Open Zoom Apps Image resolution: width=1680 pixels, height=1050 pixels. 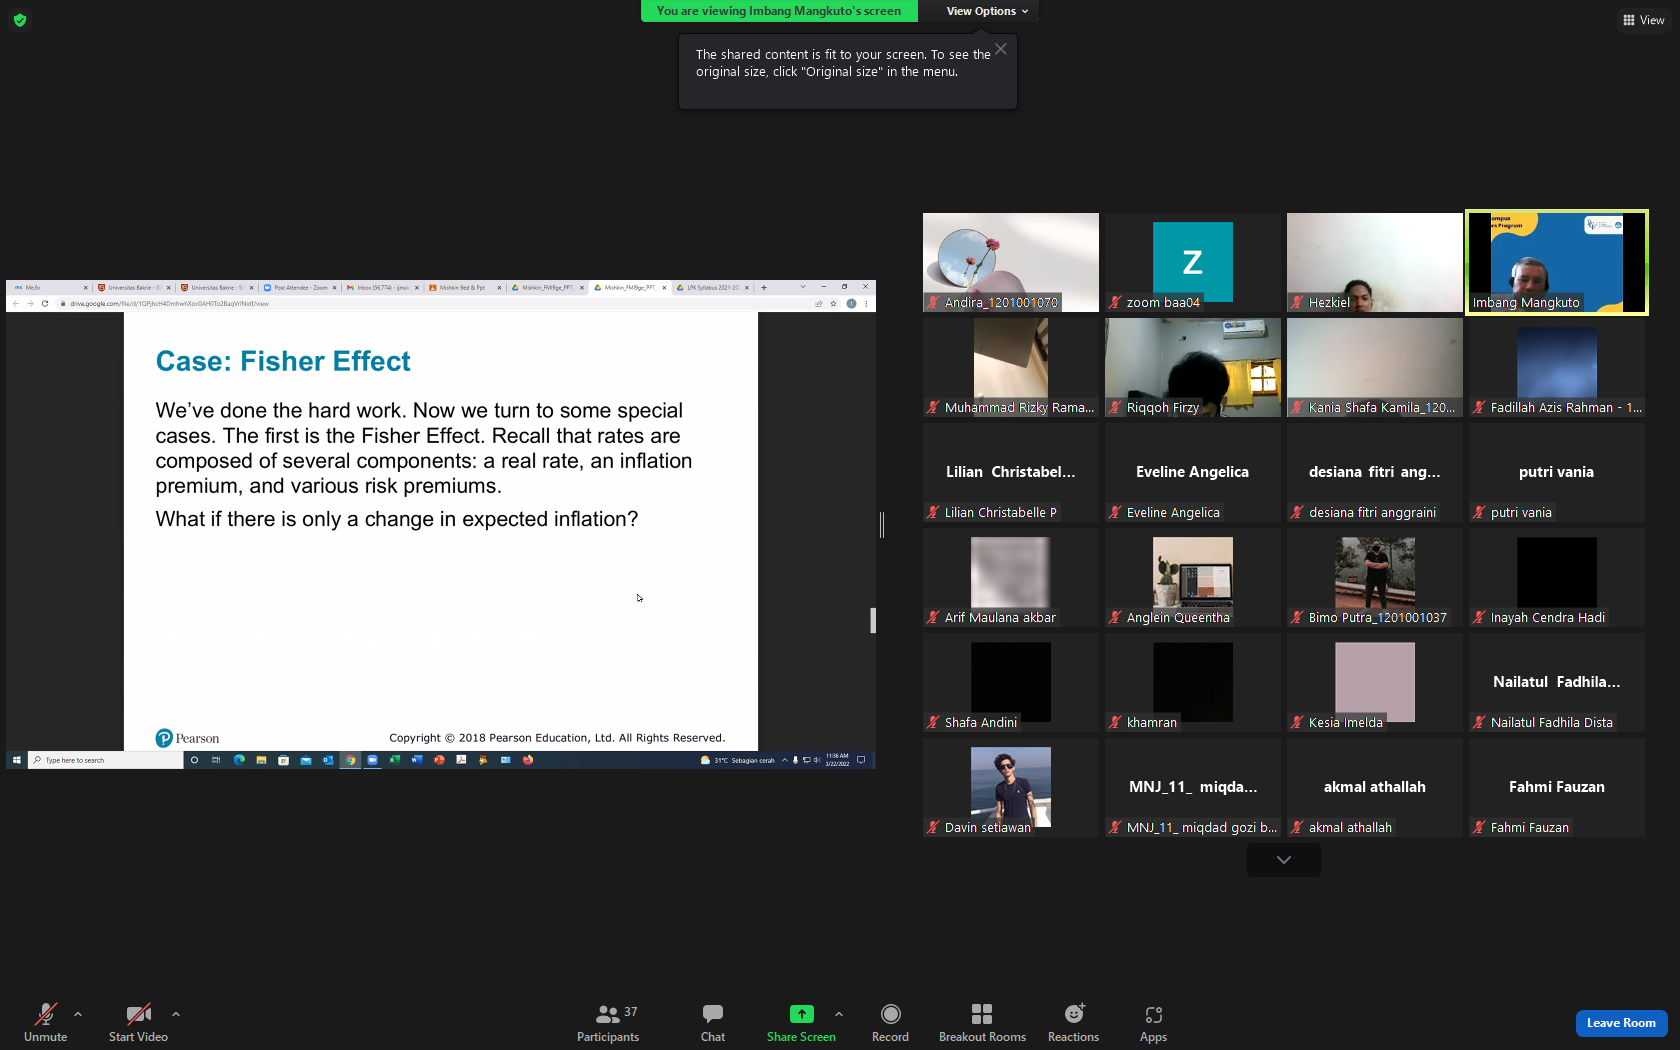pyautogui.click(x=1153, y=1022)
